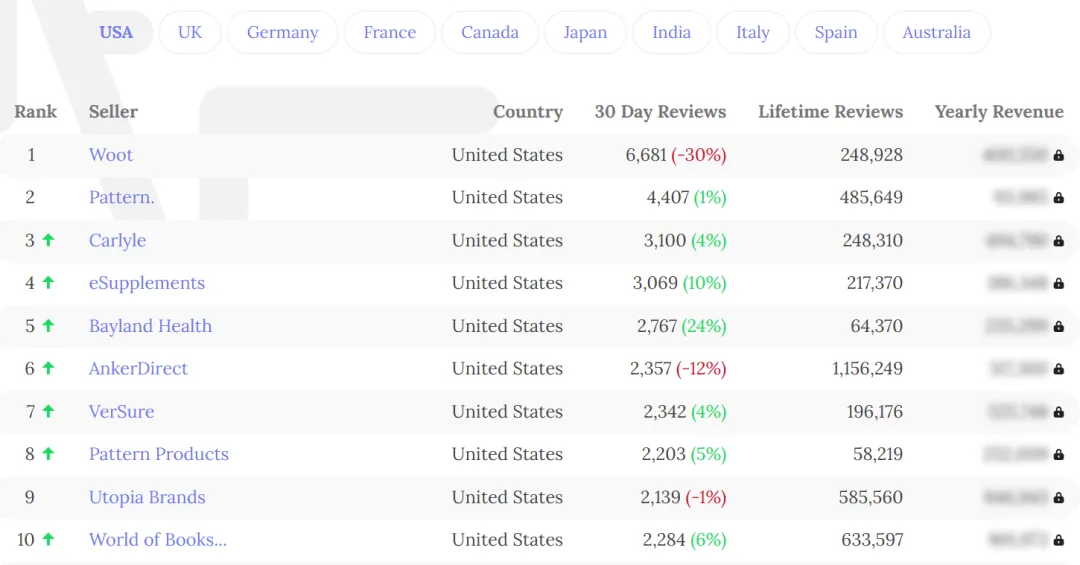Click the green up arrow beside eSupplements' rank
This screenshot has height=565, width=1080.
(48, 283)
